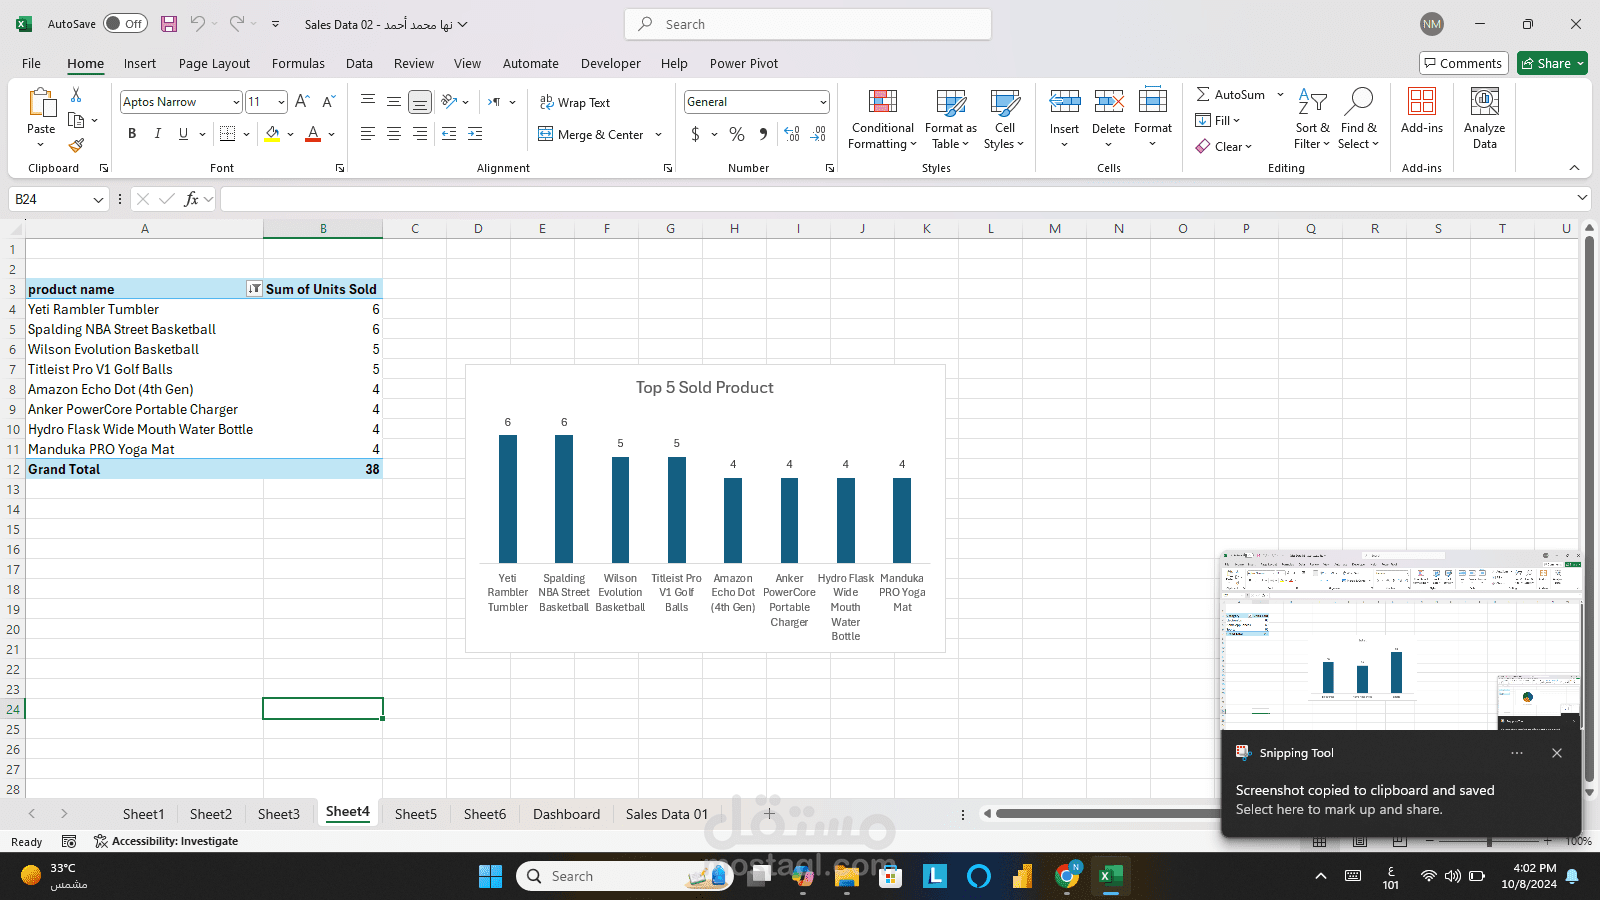Toggle Bold formatting
Image resolution: width=1600 pixels, height=900 pixels.
[132, 134]
